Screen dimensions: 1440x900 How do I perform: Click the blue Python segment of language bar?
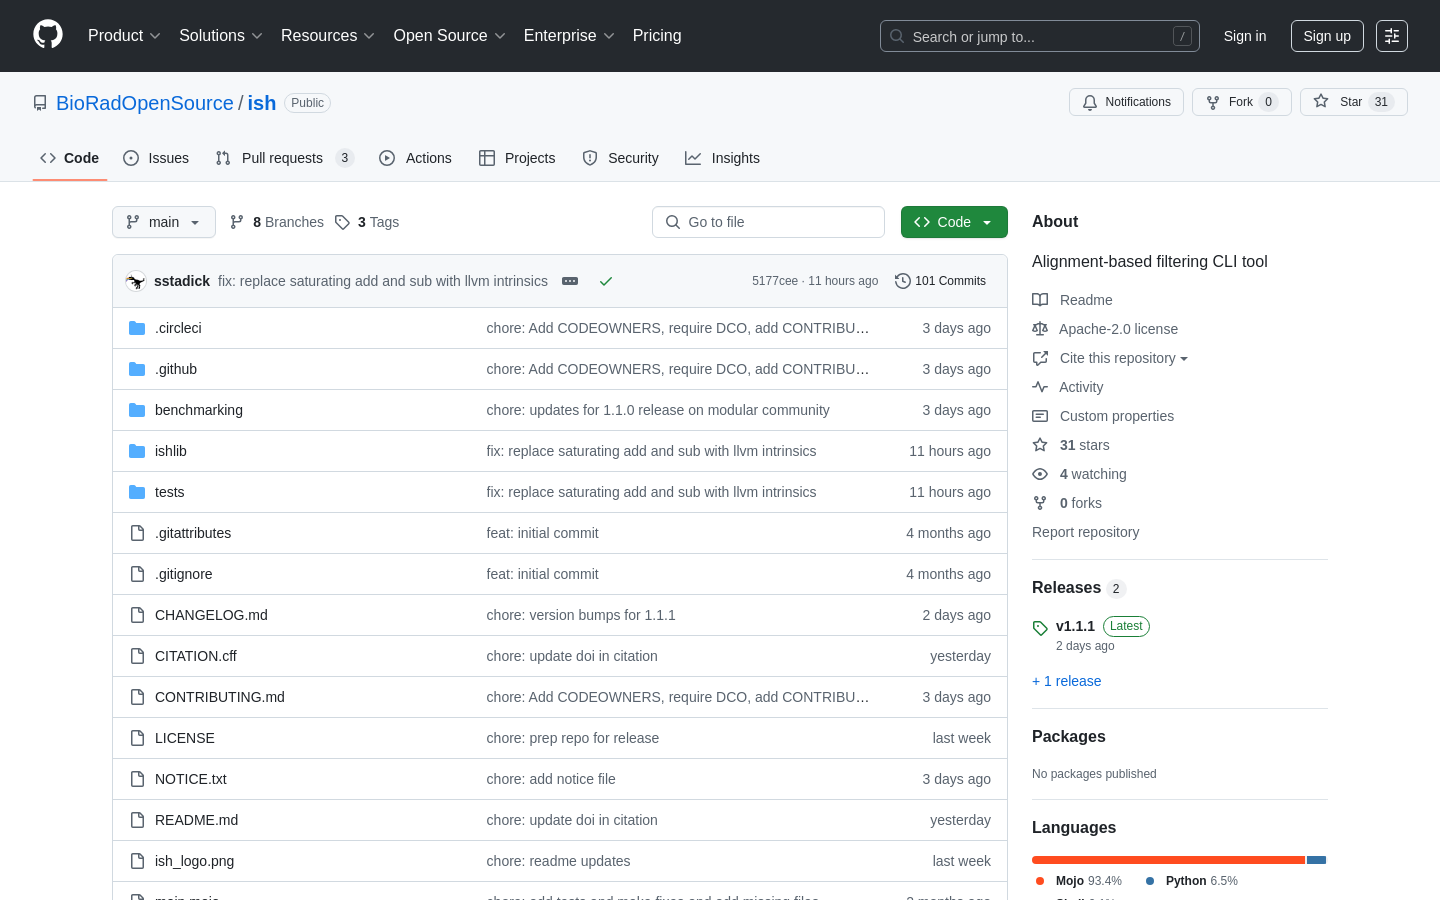coord(1316,860)
